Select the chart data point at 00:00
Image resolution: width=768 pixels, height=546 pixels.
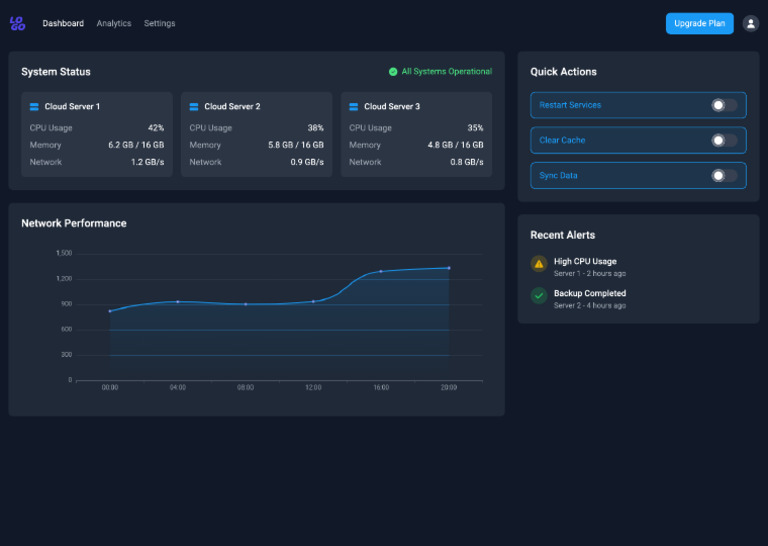(110, 311)
